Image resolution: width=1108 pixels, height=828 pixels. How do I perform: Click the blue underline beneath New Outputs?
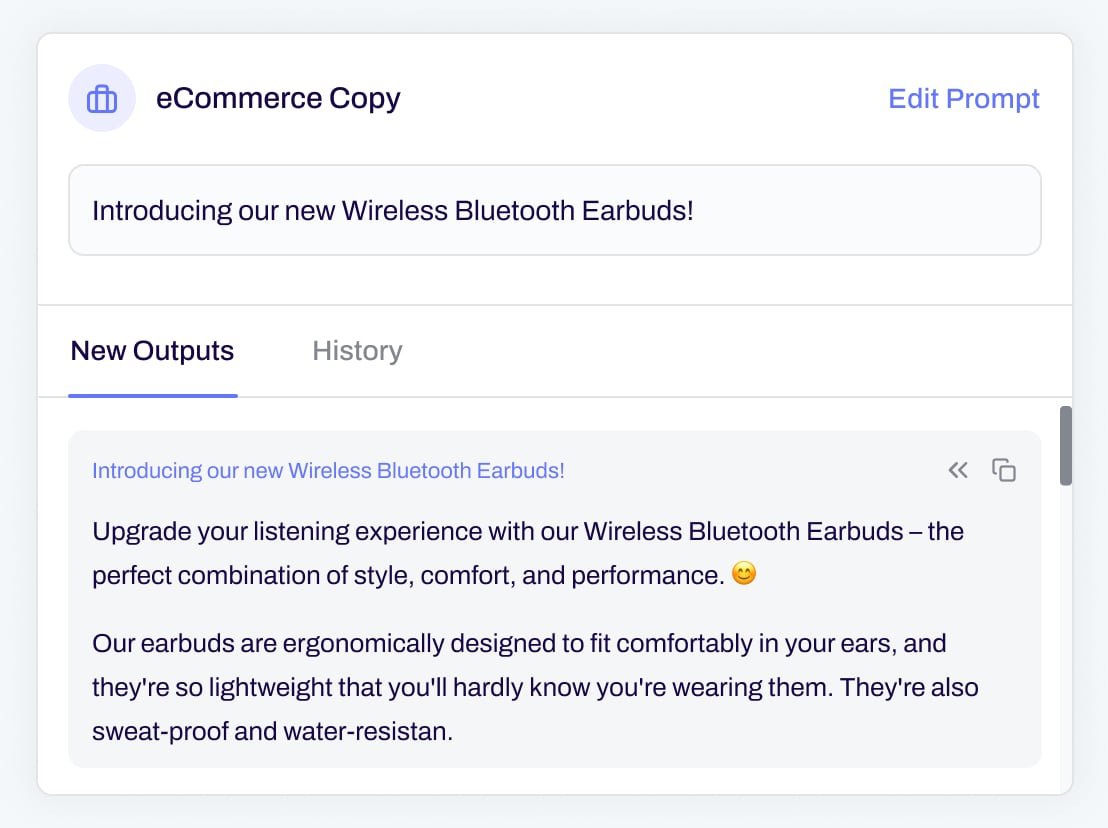[153, 395]
